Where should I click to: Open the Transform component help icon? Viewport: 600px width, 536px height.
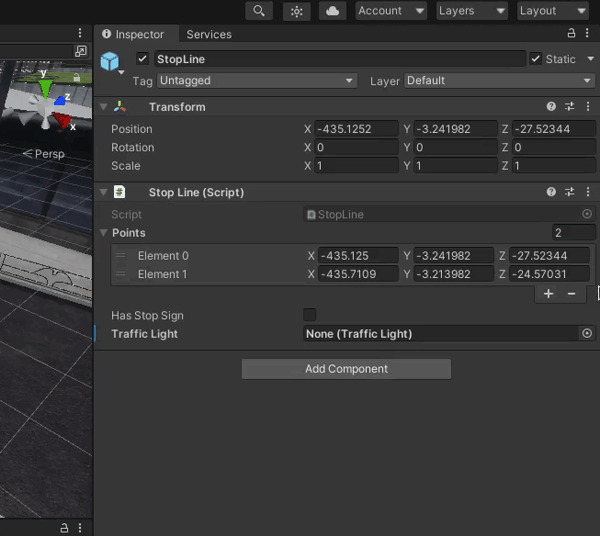[551, 107]
